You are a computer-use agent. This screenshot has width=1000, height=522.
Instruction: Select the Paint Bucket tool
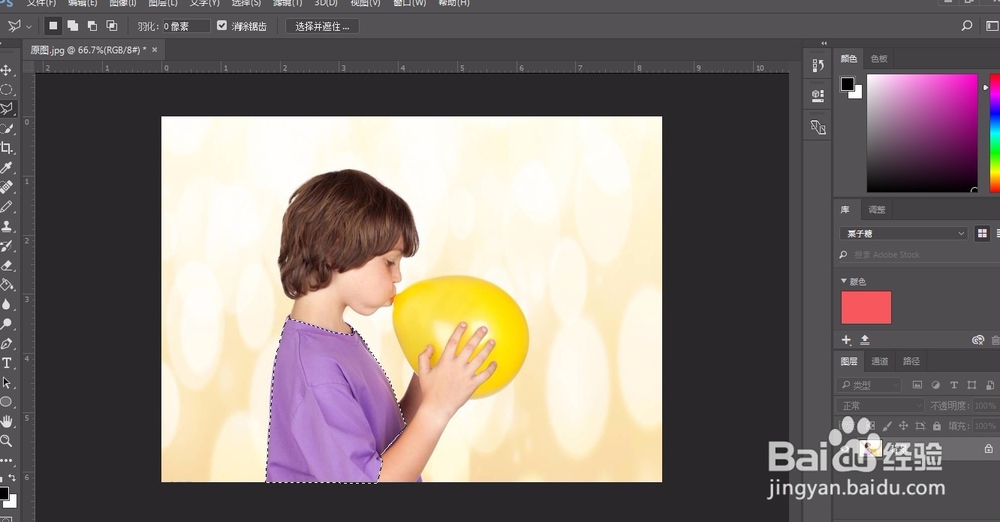[x=6, y=285]
